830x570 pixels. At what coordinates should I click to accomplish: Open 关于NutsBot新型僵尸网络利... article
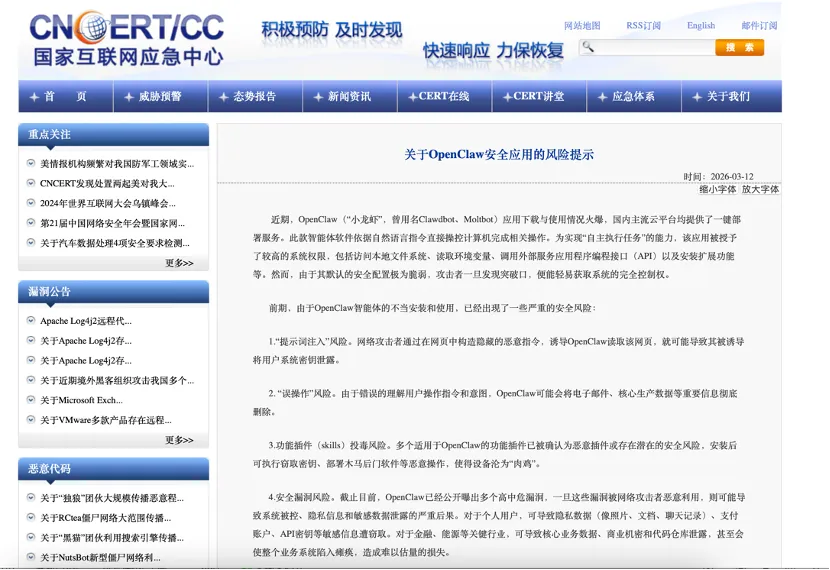coord(100,557)
